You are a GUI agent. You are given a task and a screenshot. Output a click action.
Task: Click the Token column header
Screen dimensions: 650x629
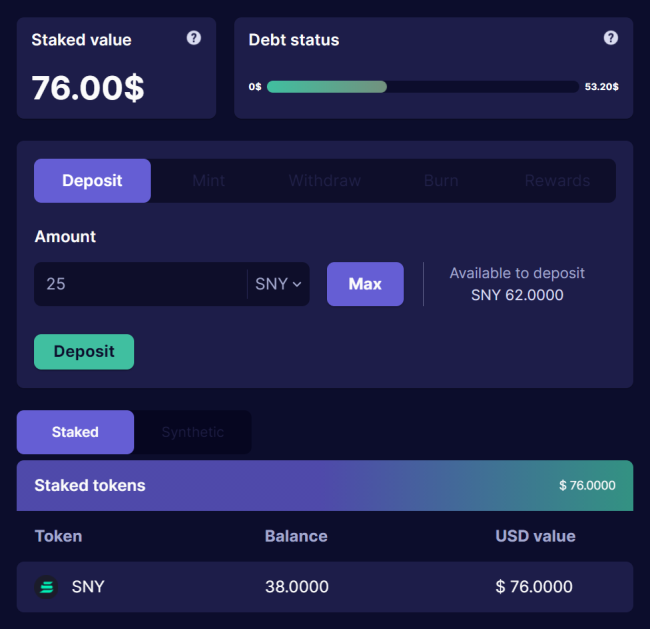coord(58,536)
